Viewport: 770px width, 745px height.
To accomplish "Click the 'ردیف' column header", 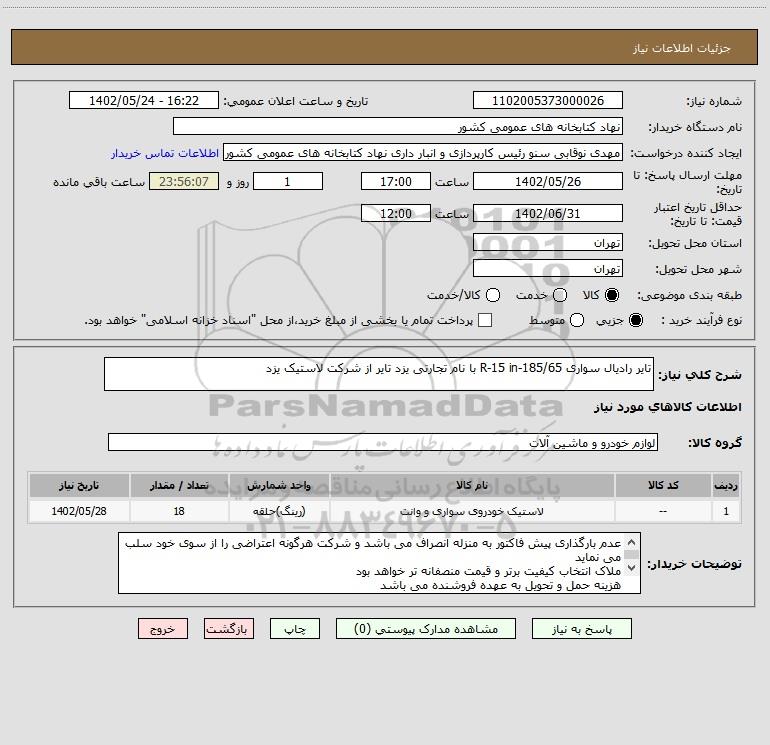I will click(726, 485).
